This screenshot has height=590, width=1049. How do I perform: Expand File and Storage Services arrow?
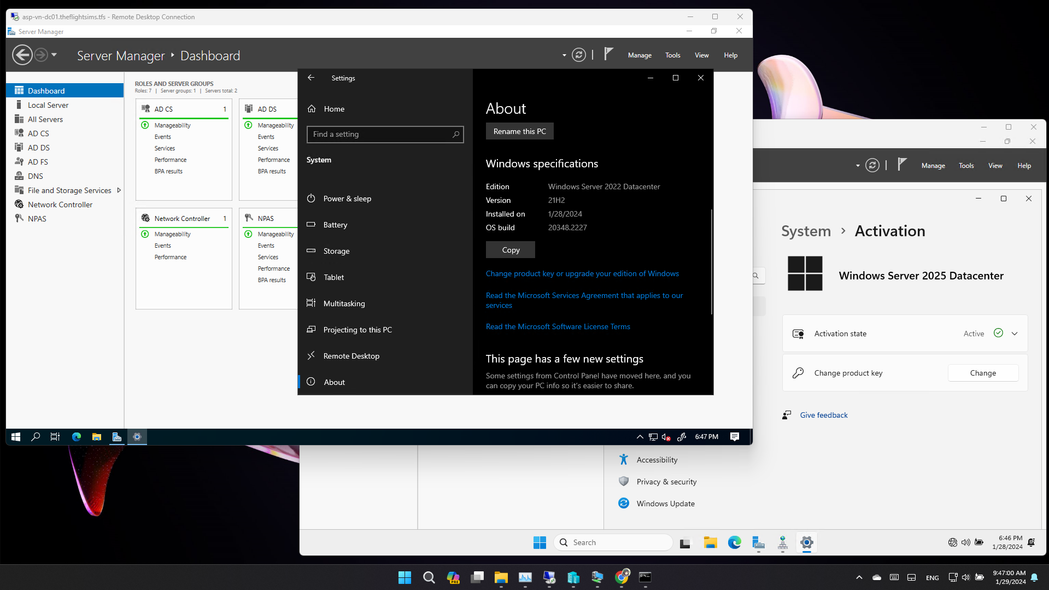[x=119, y=191]
